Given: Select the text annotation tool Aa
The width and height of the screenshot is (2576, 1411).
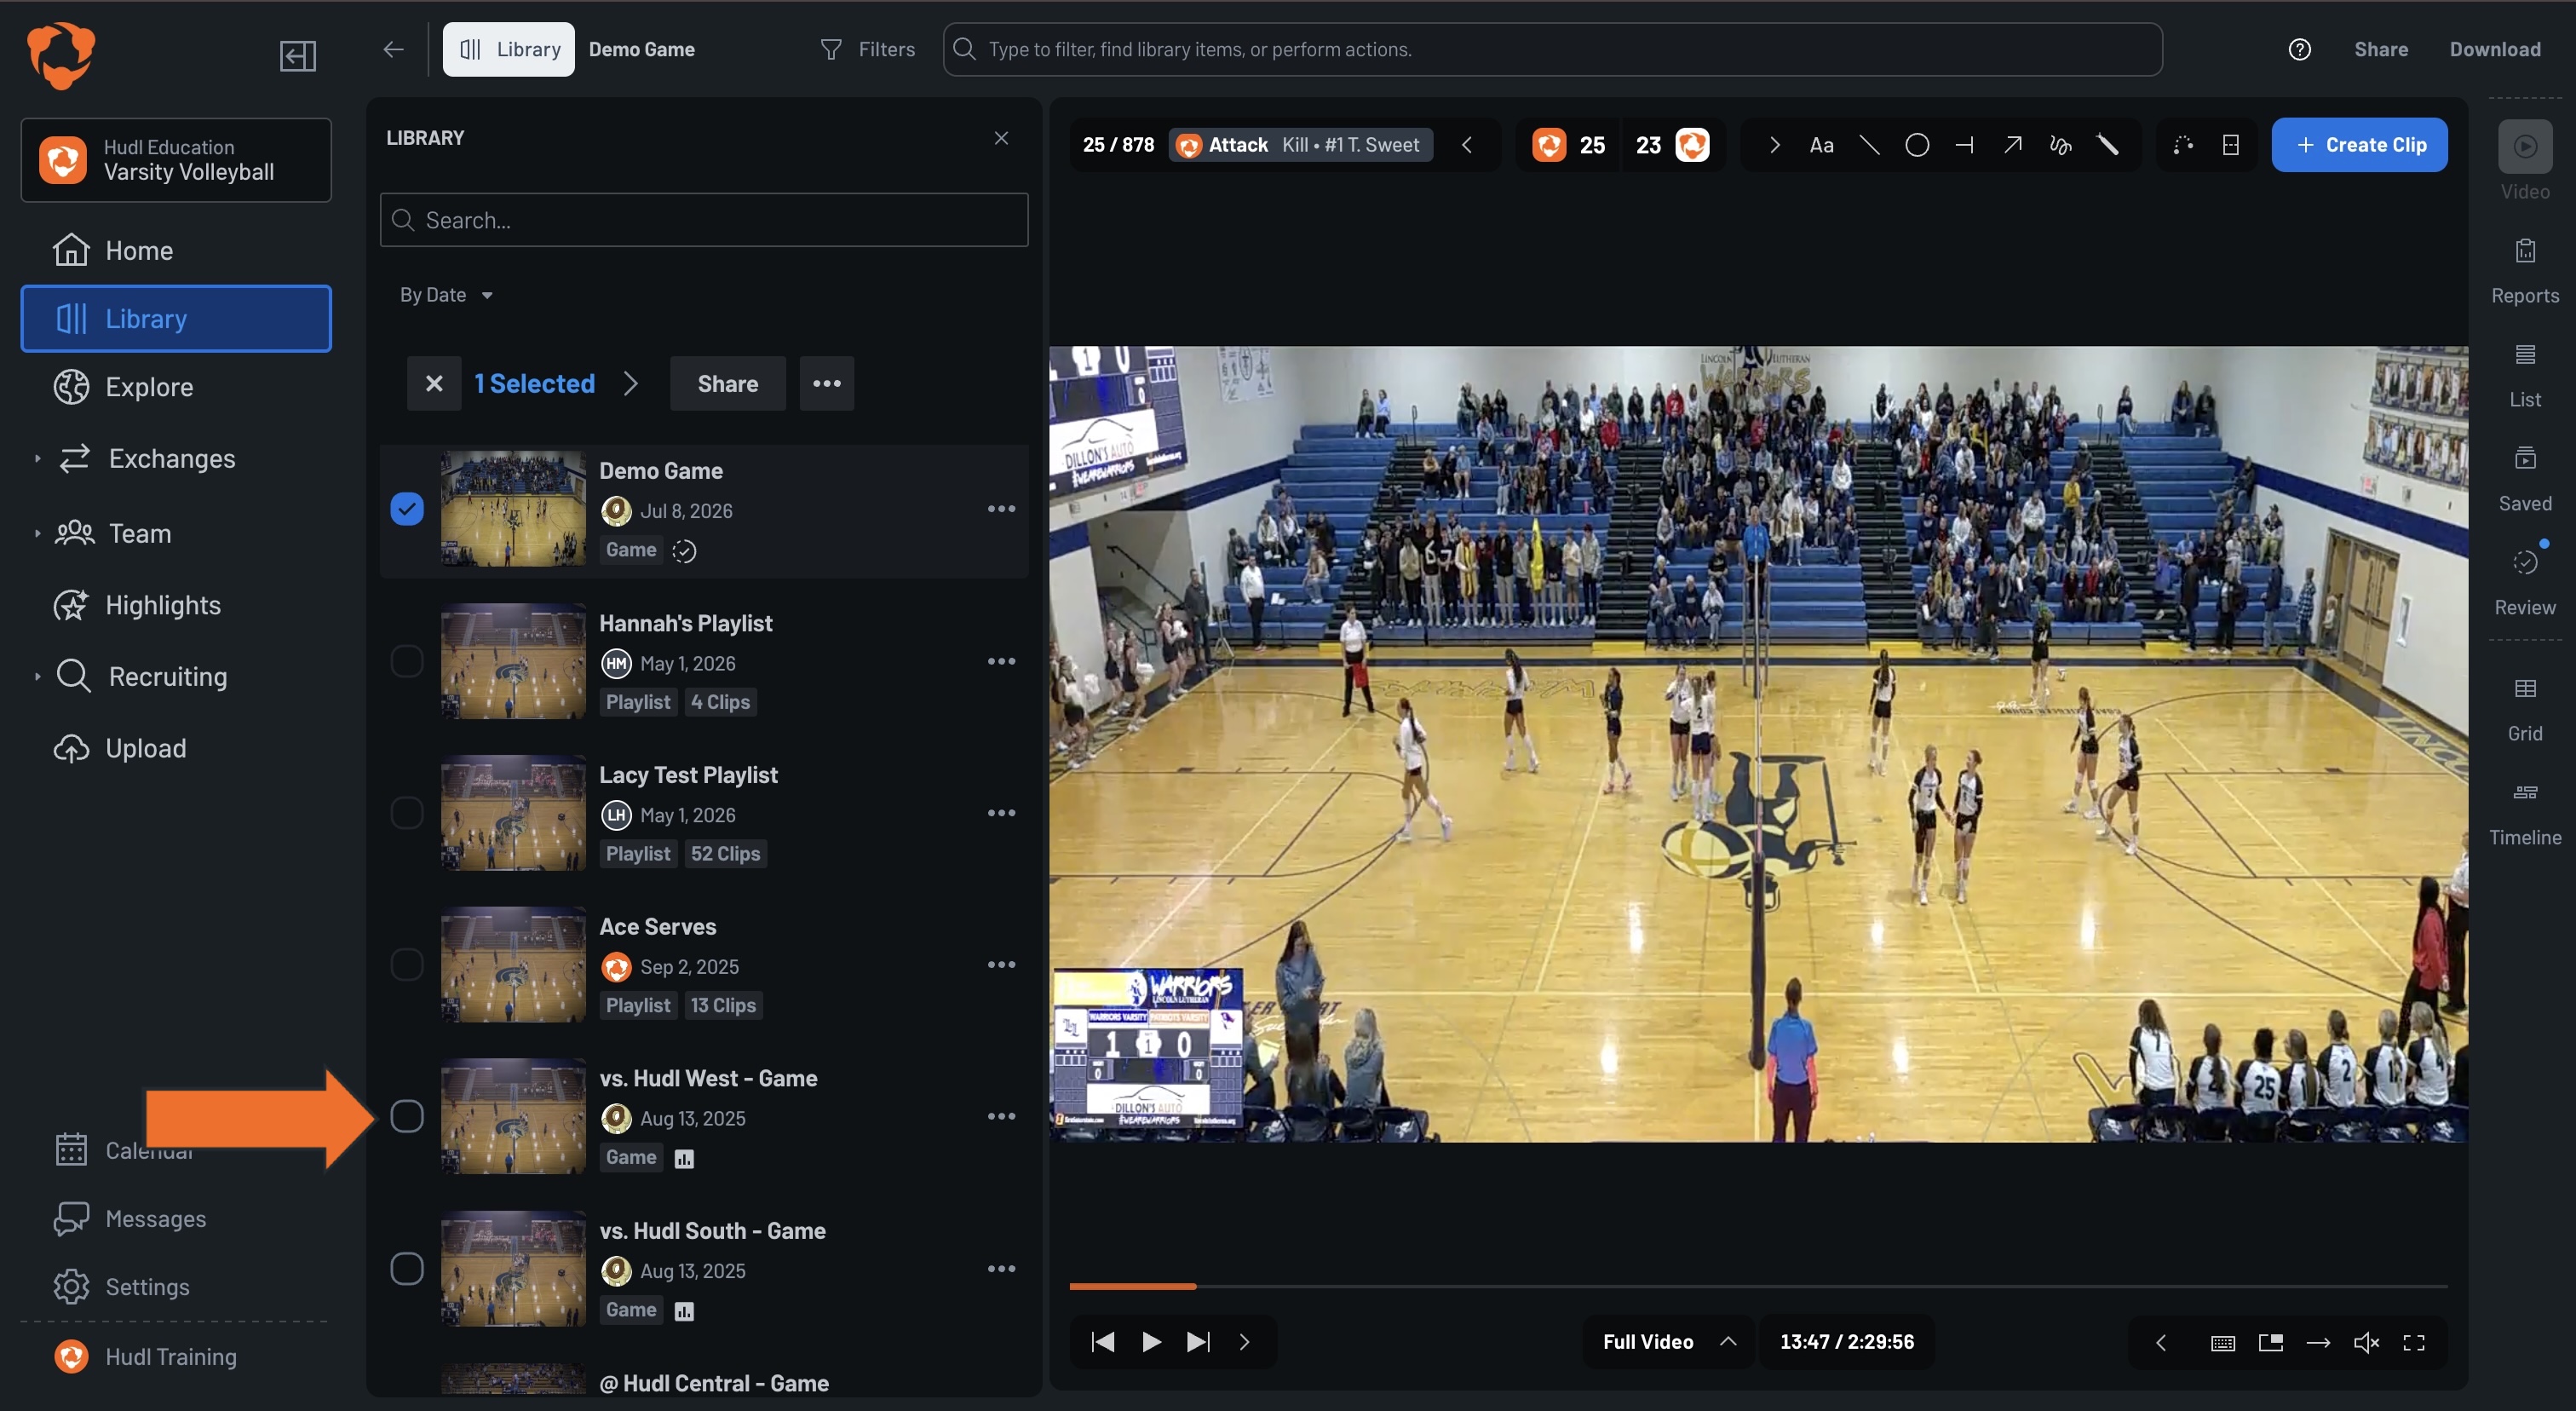Looking at the screenshot, I should click(x=1821, y=145).
